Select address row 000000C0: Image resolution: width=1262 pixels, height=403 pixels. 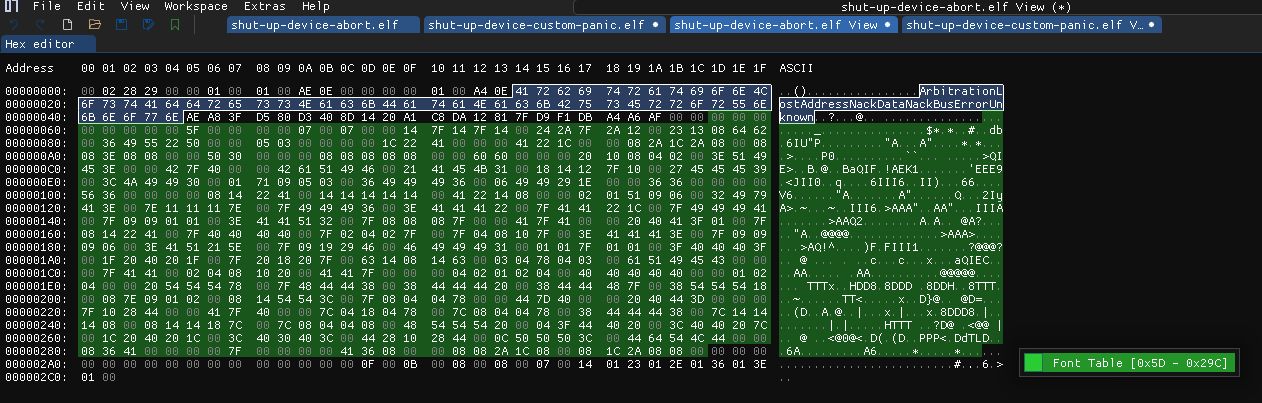click(38, 169)
